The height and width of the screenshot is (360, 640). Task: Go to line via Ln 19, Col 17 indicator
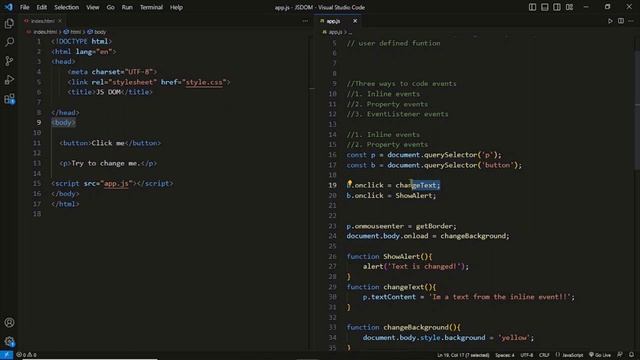pos(463,355)
